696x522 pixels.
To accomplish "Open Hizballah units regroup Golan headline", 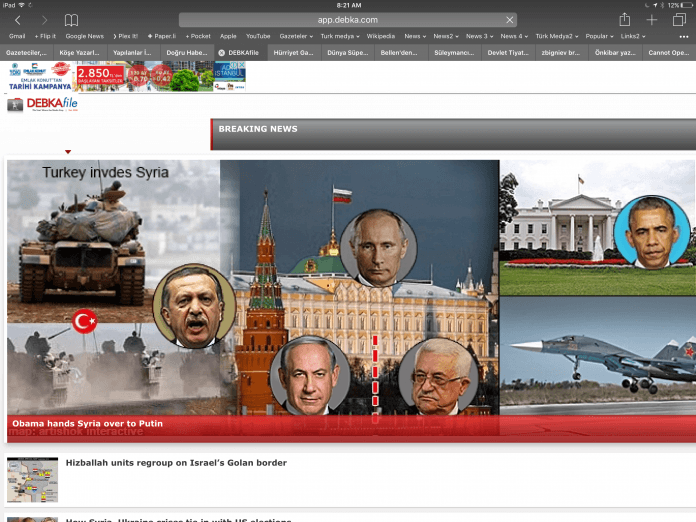I will 176,463.
